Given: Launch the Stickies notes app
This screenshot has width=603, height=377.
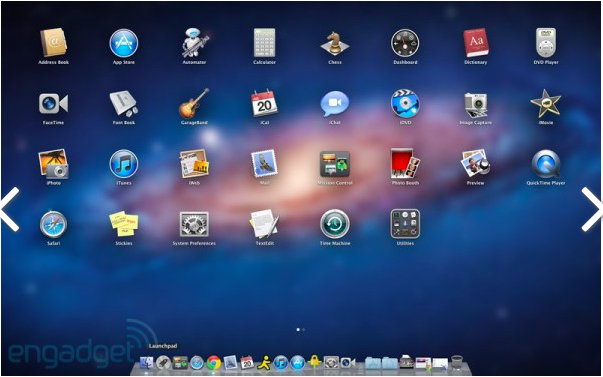Looking at the screenshot, I should coord(123,224).
